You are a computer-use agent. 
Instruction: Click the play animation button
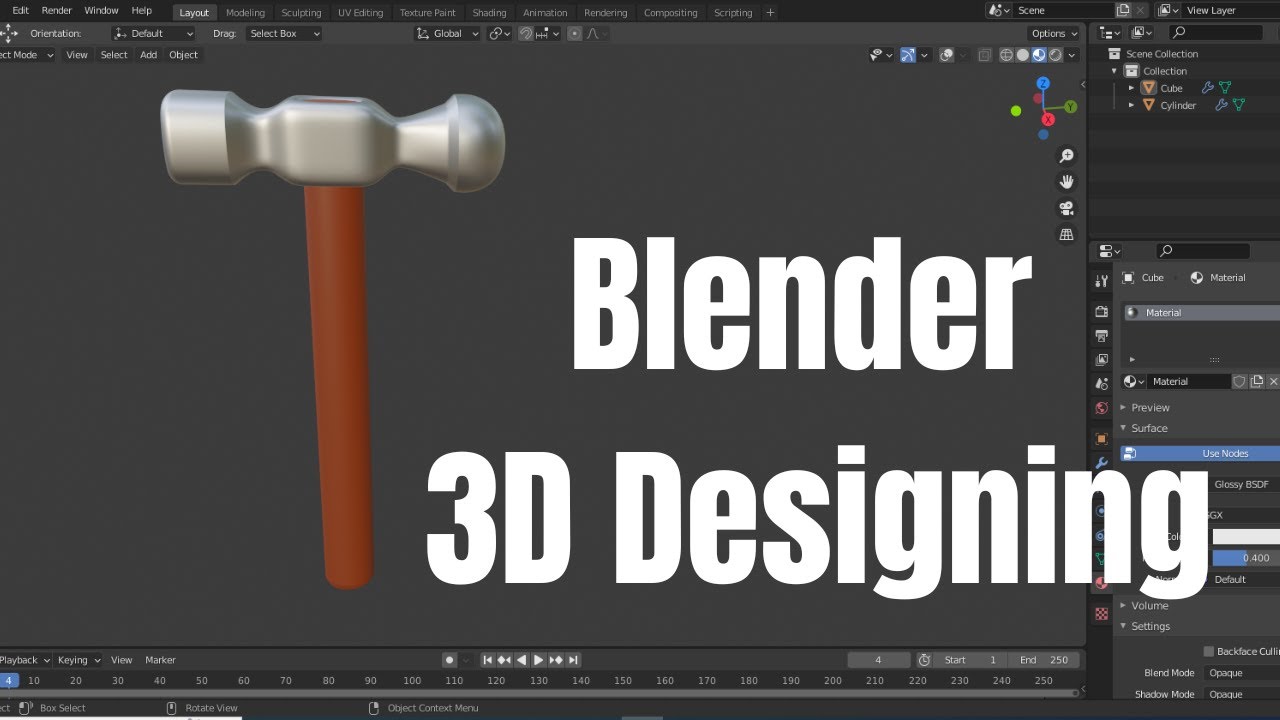(x=538, y=660)
